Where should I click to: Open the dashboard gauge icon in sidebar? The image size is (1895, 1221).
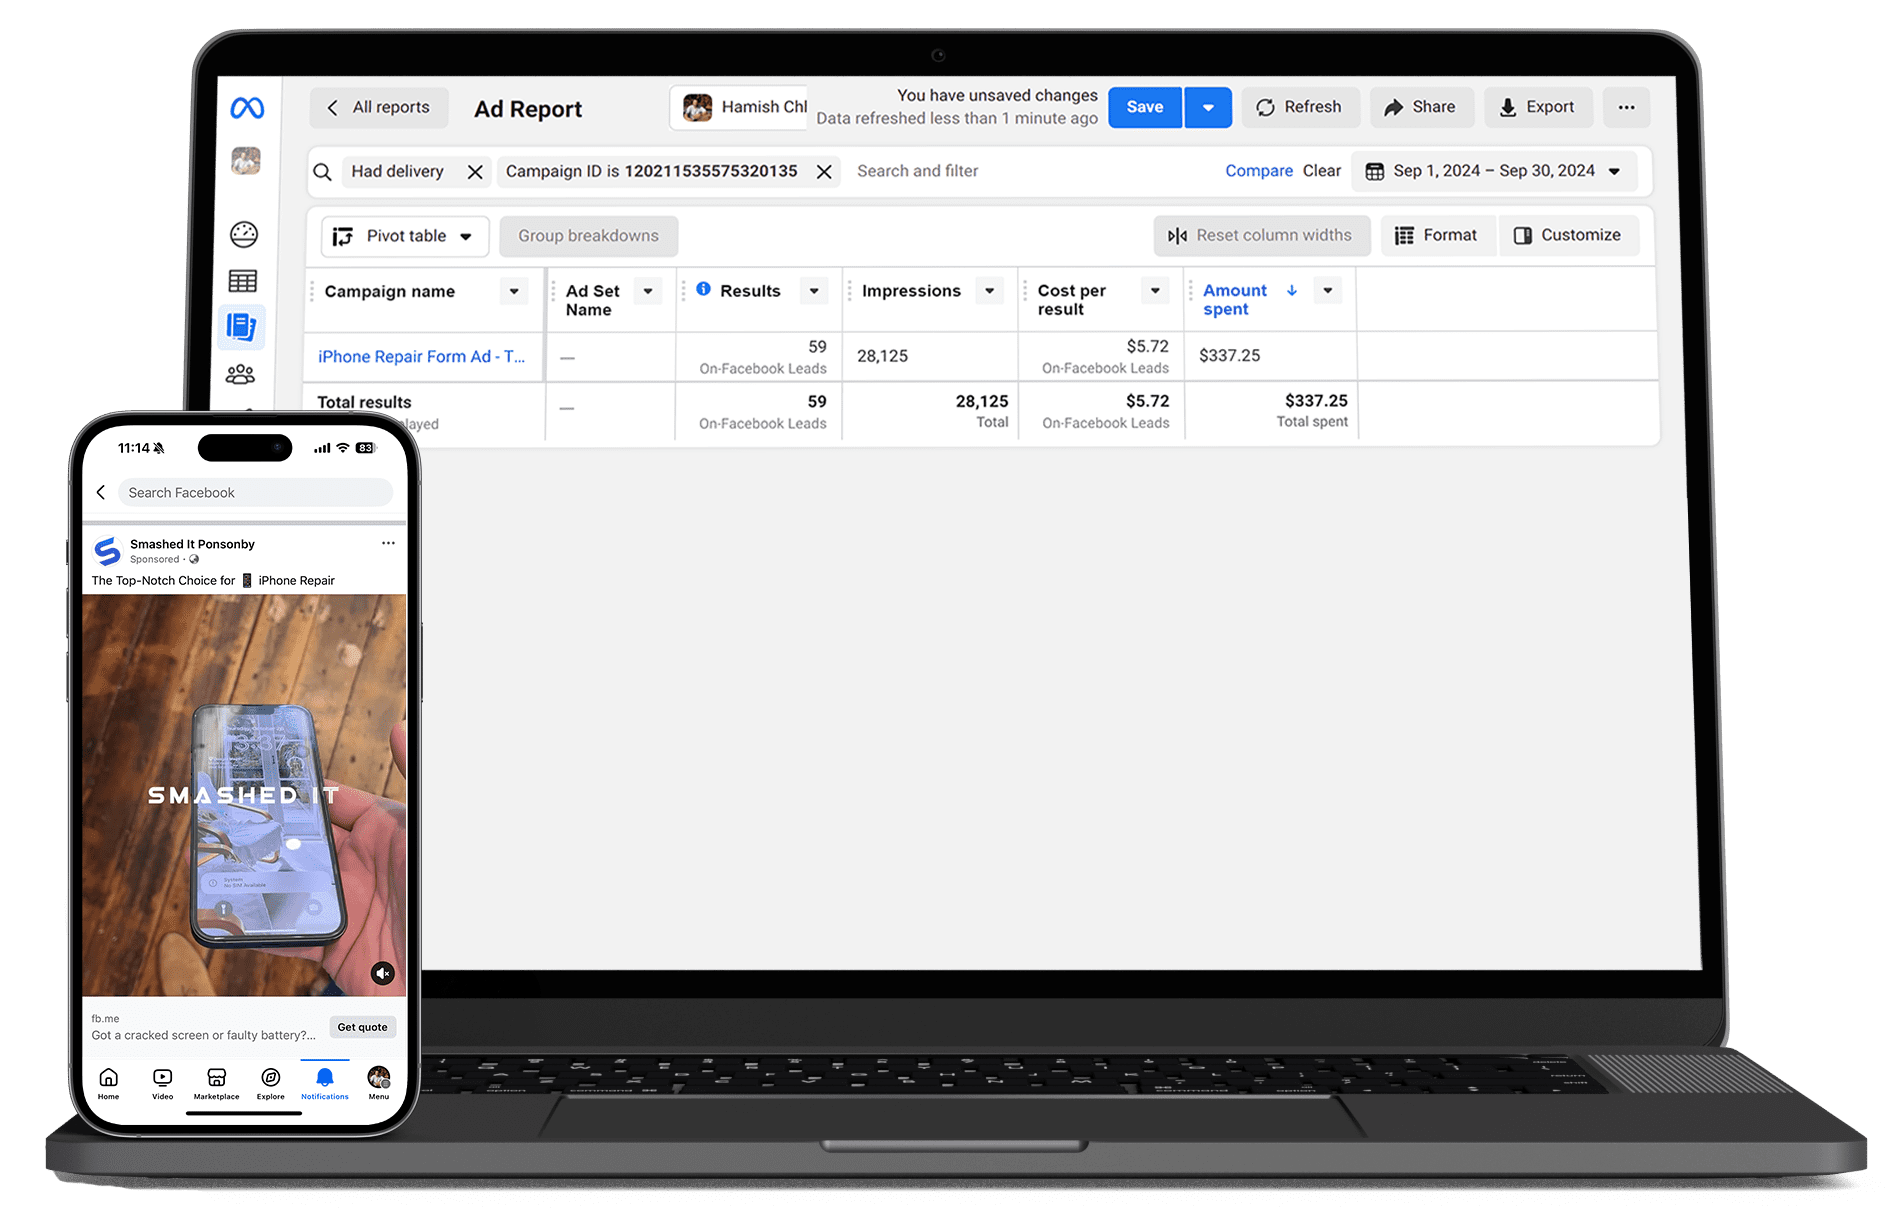244,234
